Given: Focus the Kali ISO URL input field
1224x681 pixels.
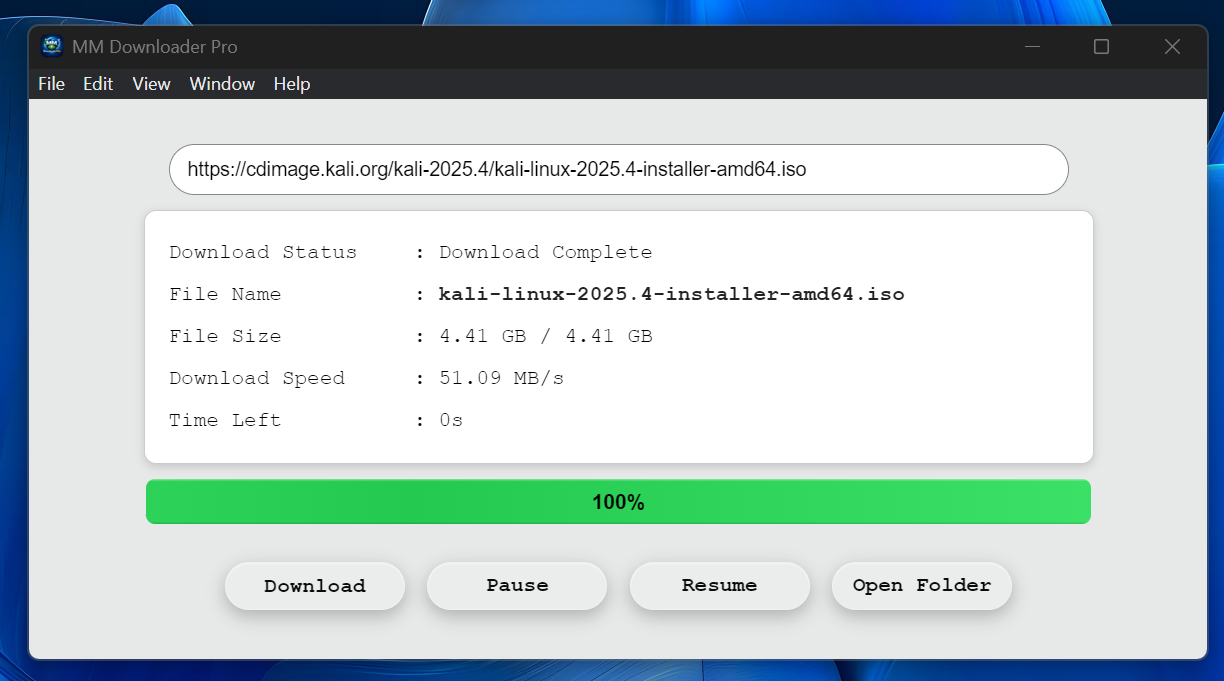Looking at the screenshot, I should (618, 170).
